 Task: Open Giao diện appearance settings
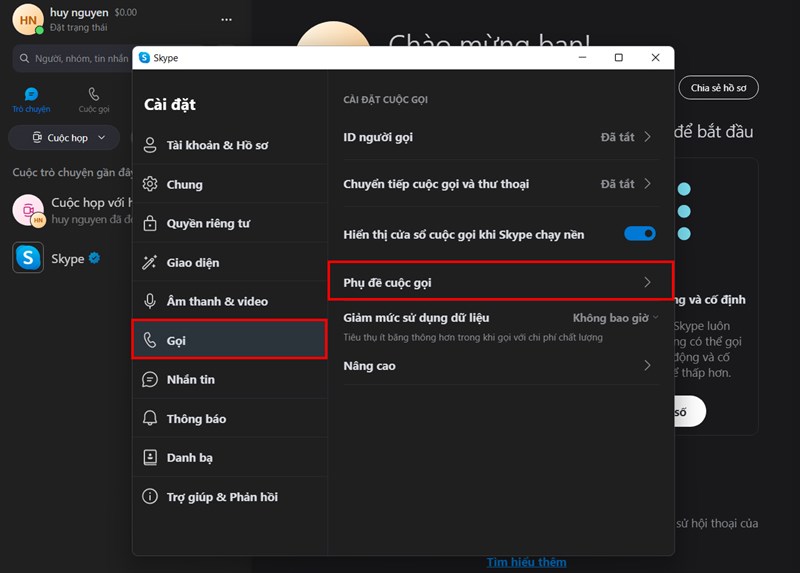[230, 262]
